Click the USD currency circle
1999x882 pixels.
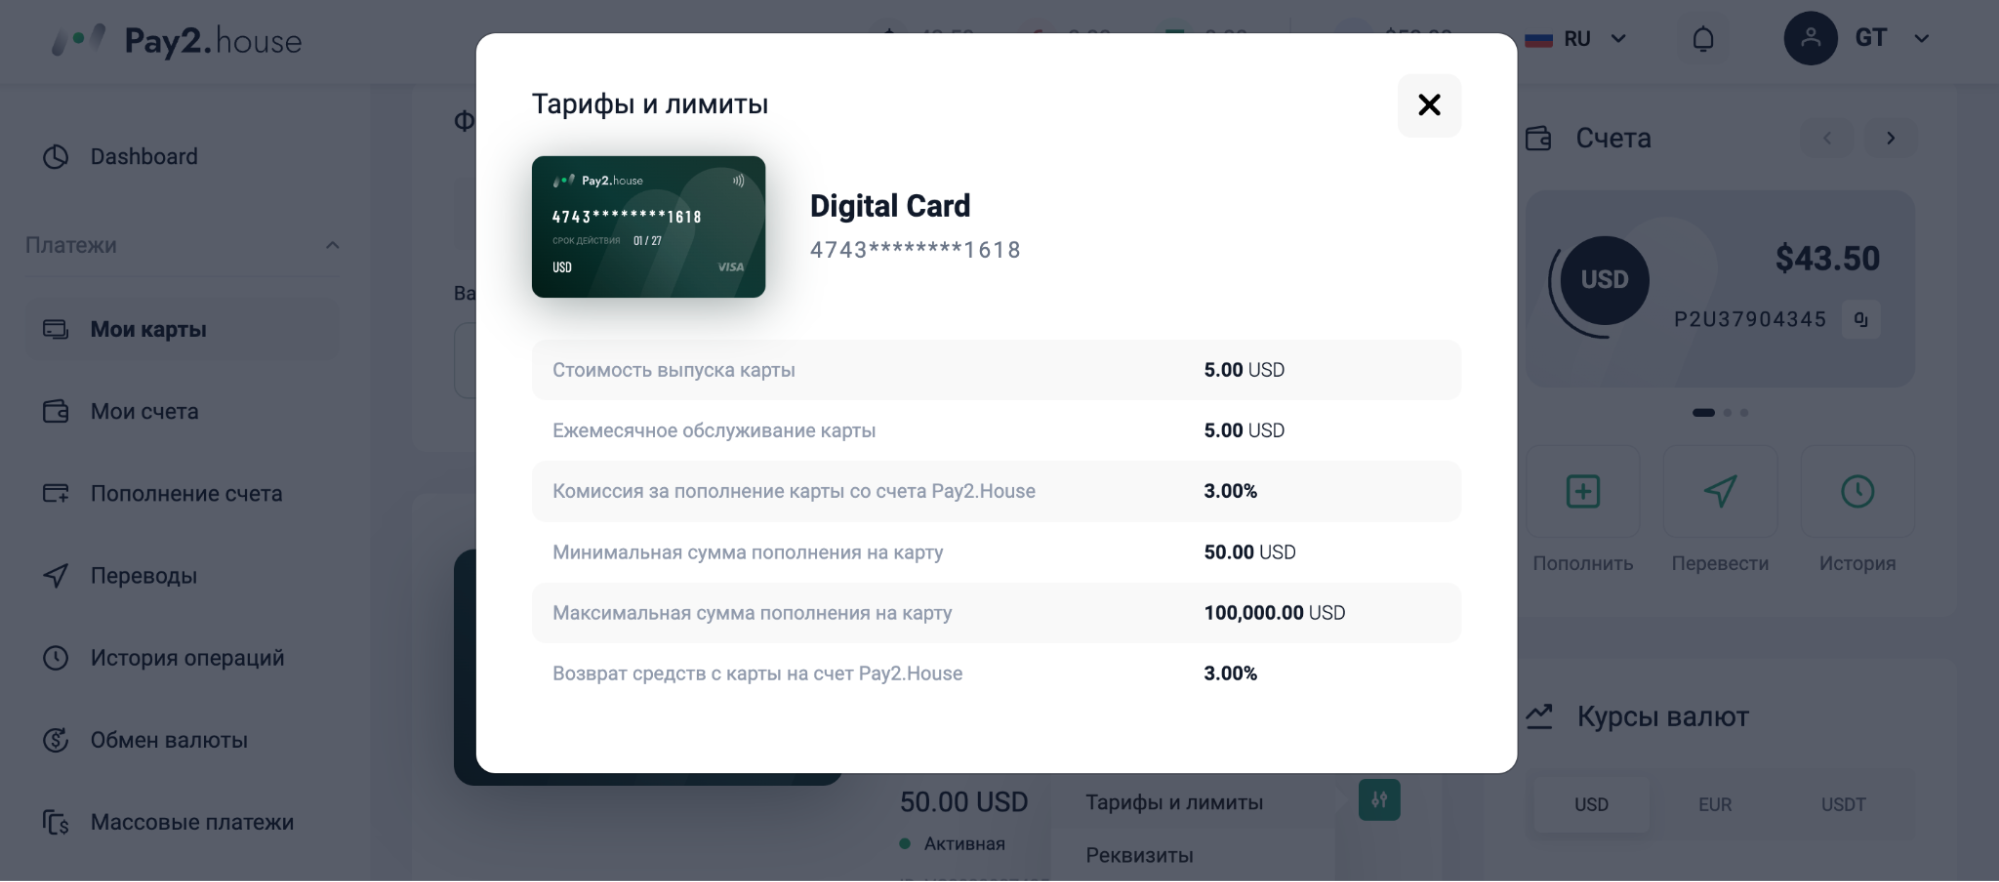tap(1604, 280)
